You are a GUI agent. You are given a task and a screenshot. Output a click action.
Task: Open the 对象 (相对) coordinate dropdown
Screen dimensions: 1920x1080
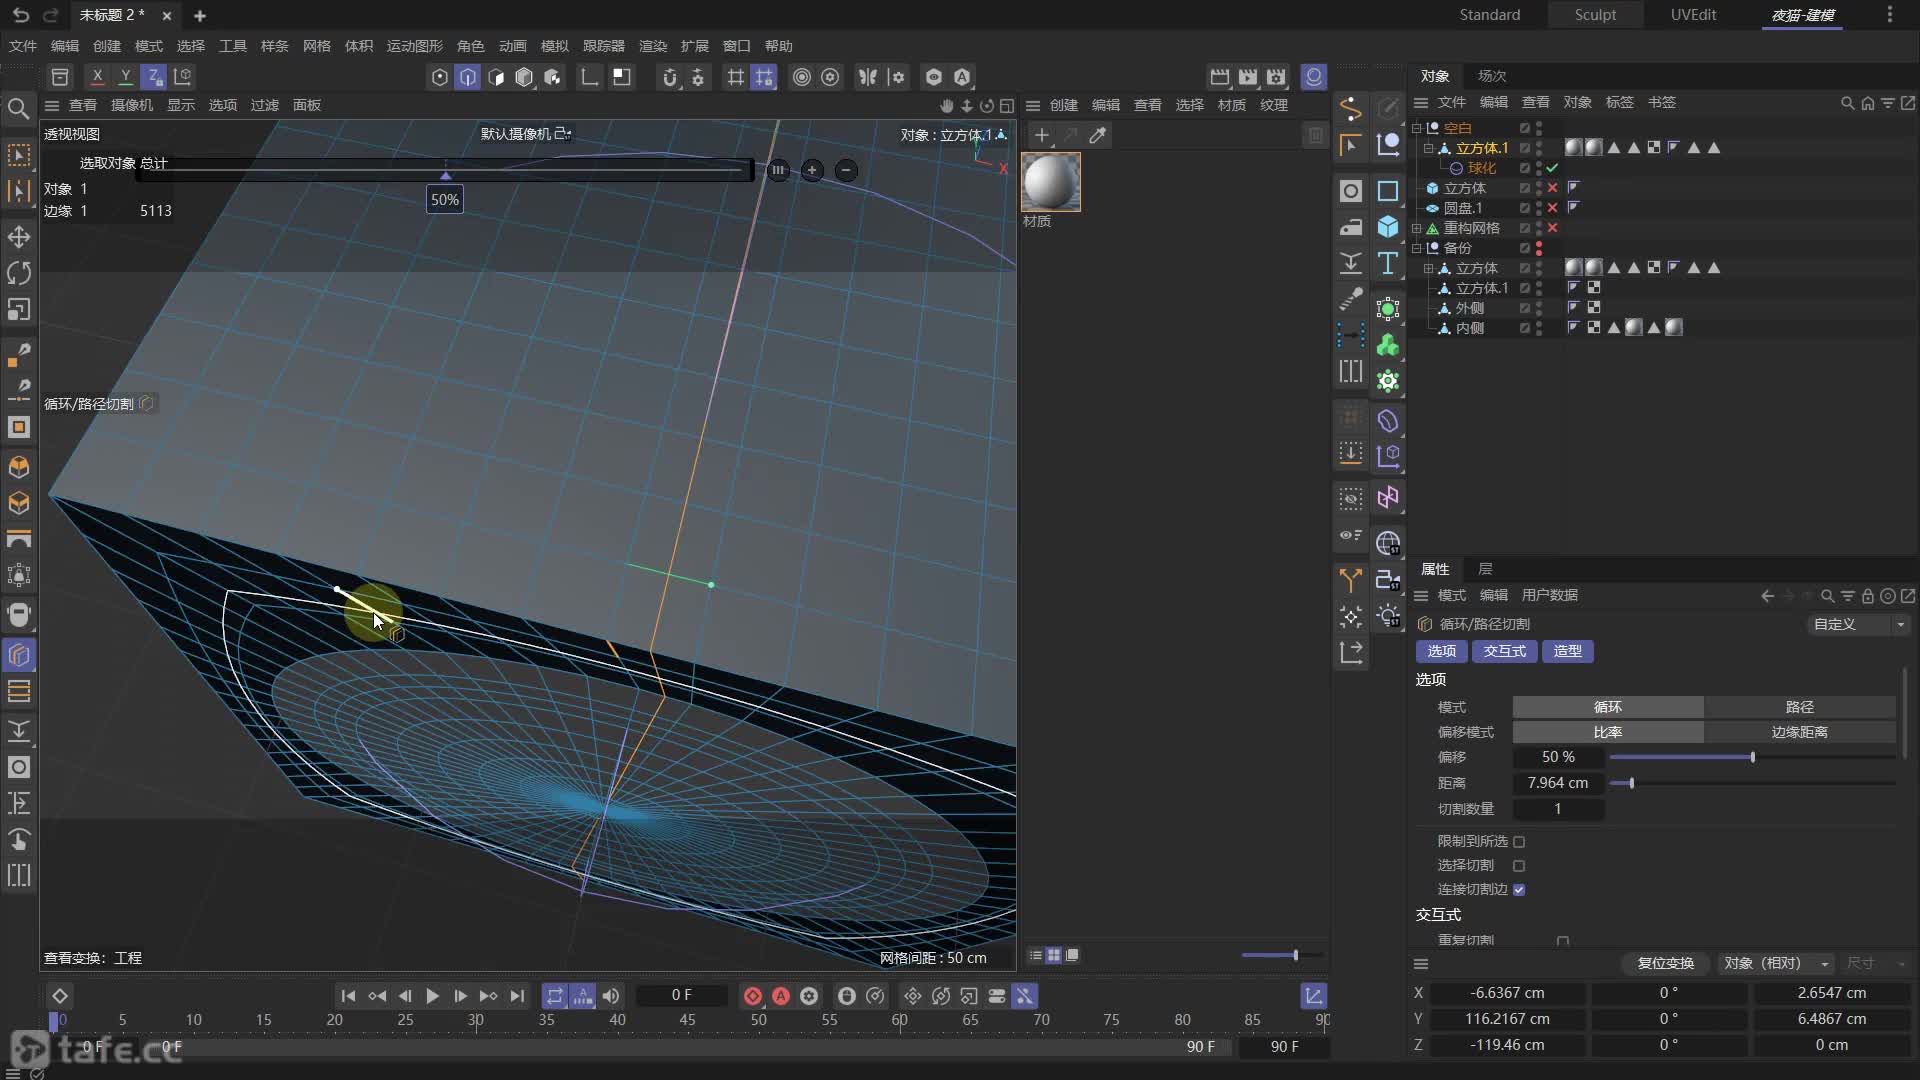coord(1776,963)
